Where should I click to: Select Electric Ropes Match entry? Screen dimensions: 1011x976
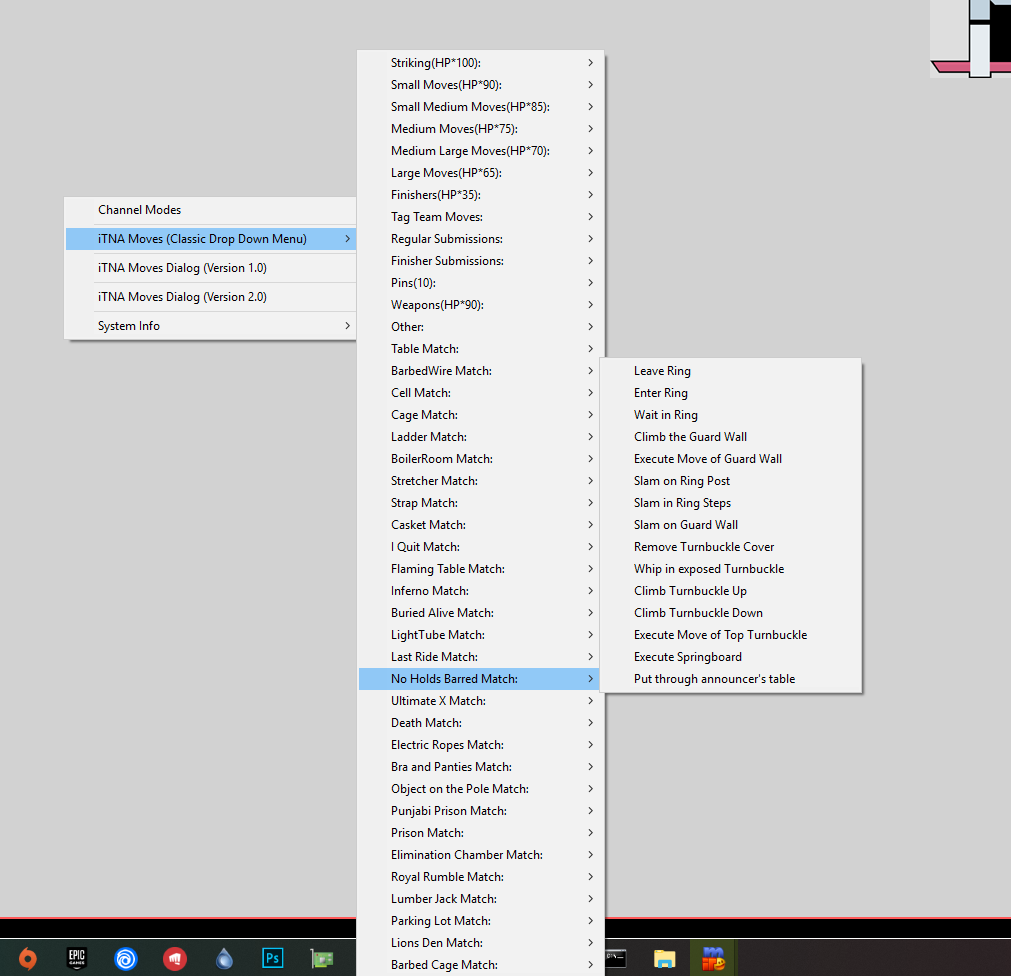point(480,745)
